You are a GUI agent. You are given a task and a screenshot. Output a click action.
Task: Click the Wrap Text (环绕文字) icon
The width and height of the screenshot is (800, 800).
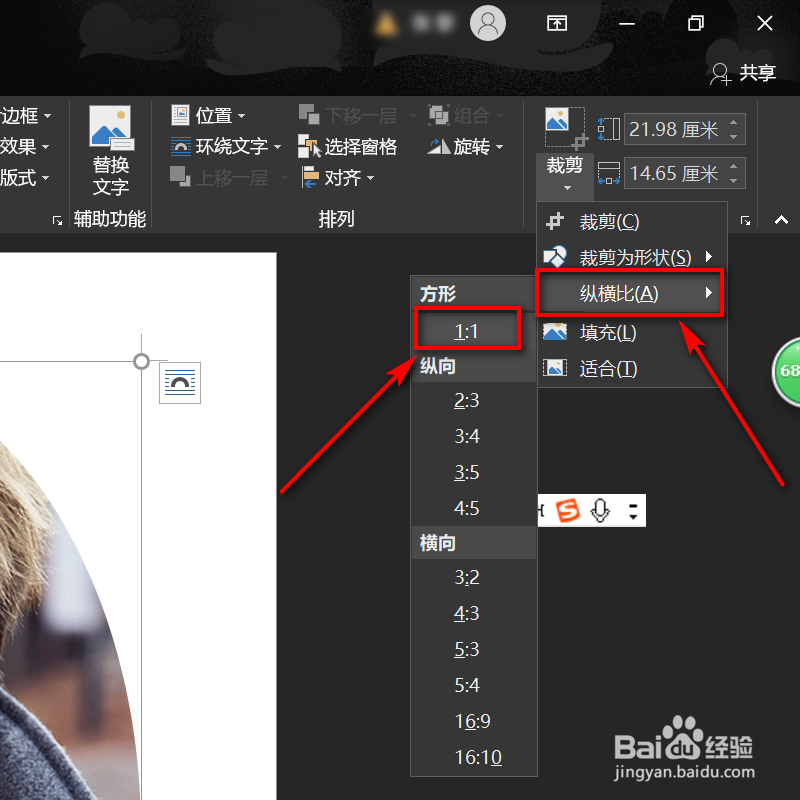pyautogui.click(x=181, y=147)
